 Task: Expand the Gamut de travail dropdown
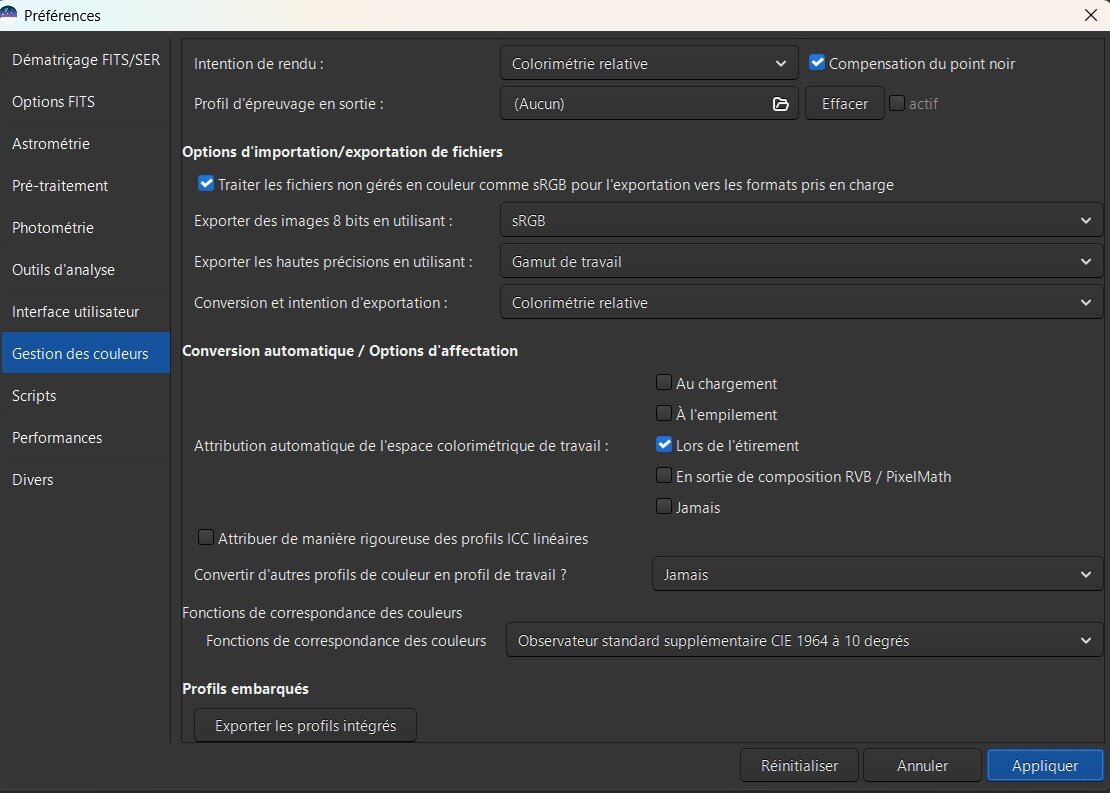[x=801, y=262]
